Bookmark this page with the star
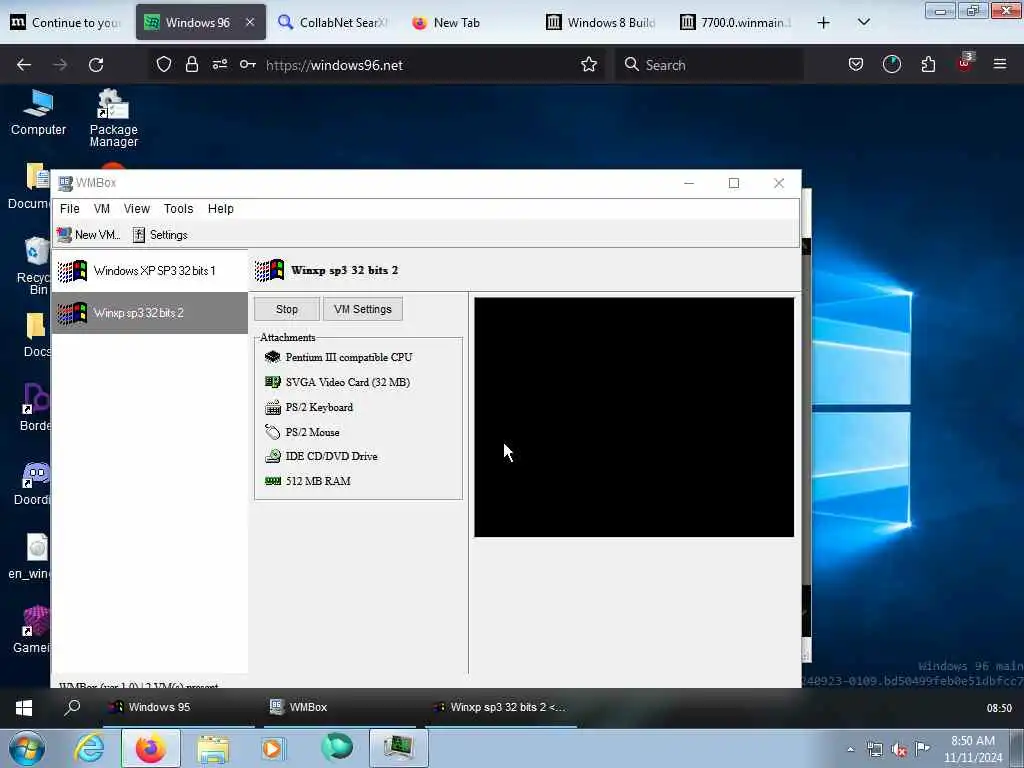Image resolution: width=1024 pixels, height=768 pixels. point(588,64)
